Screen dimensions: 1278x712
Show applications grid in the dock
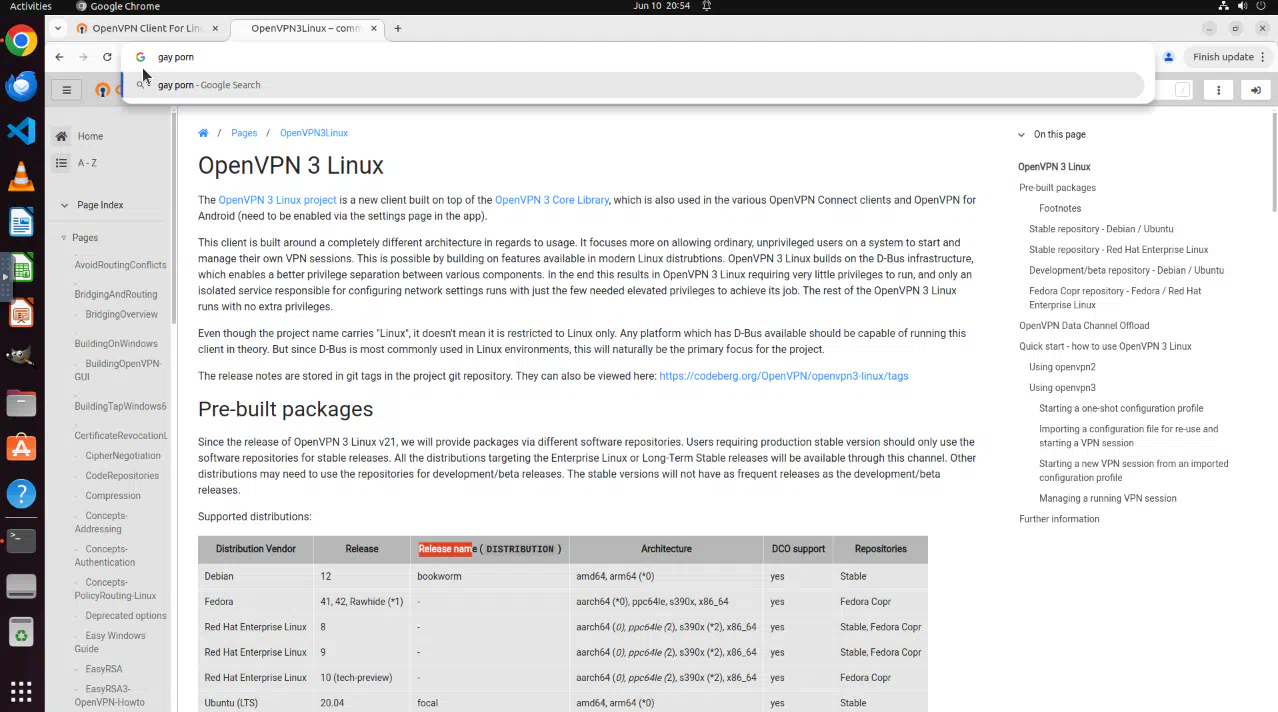tap(21, 691)
